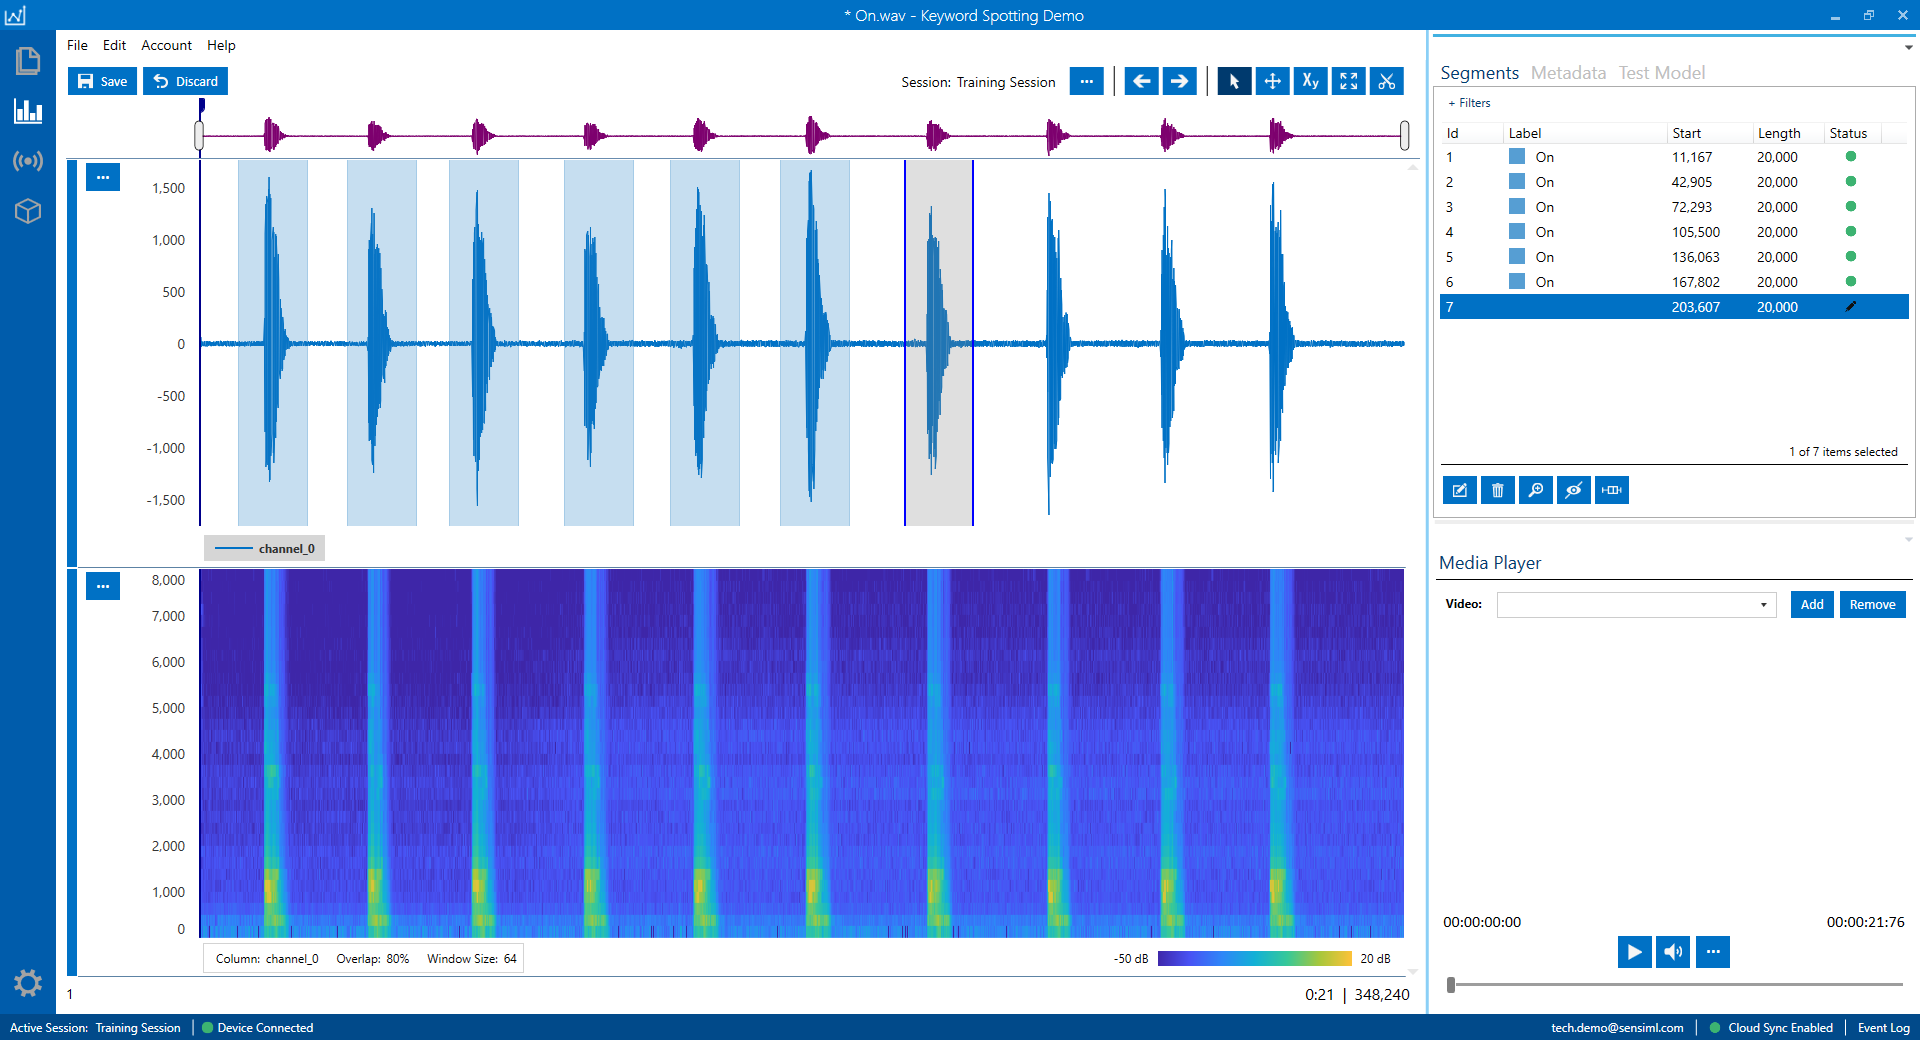Click the gray selected segment region in waveform
1920x1040 pixels.
click(939, 343)
